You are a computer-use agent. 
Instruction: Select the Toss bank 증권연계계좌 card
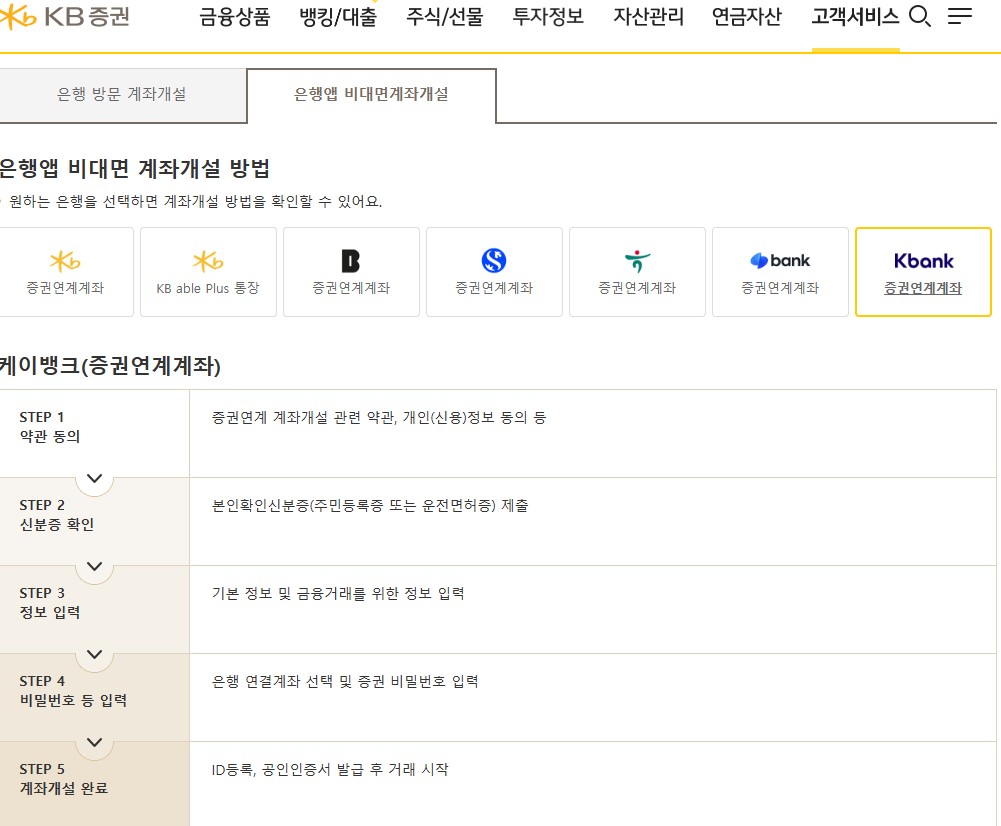coord(780,272)
